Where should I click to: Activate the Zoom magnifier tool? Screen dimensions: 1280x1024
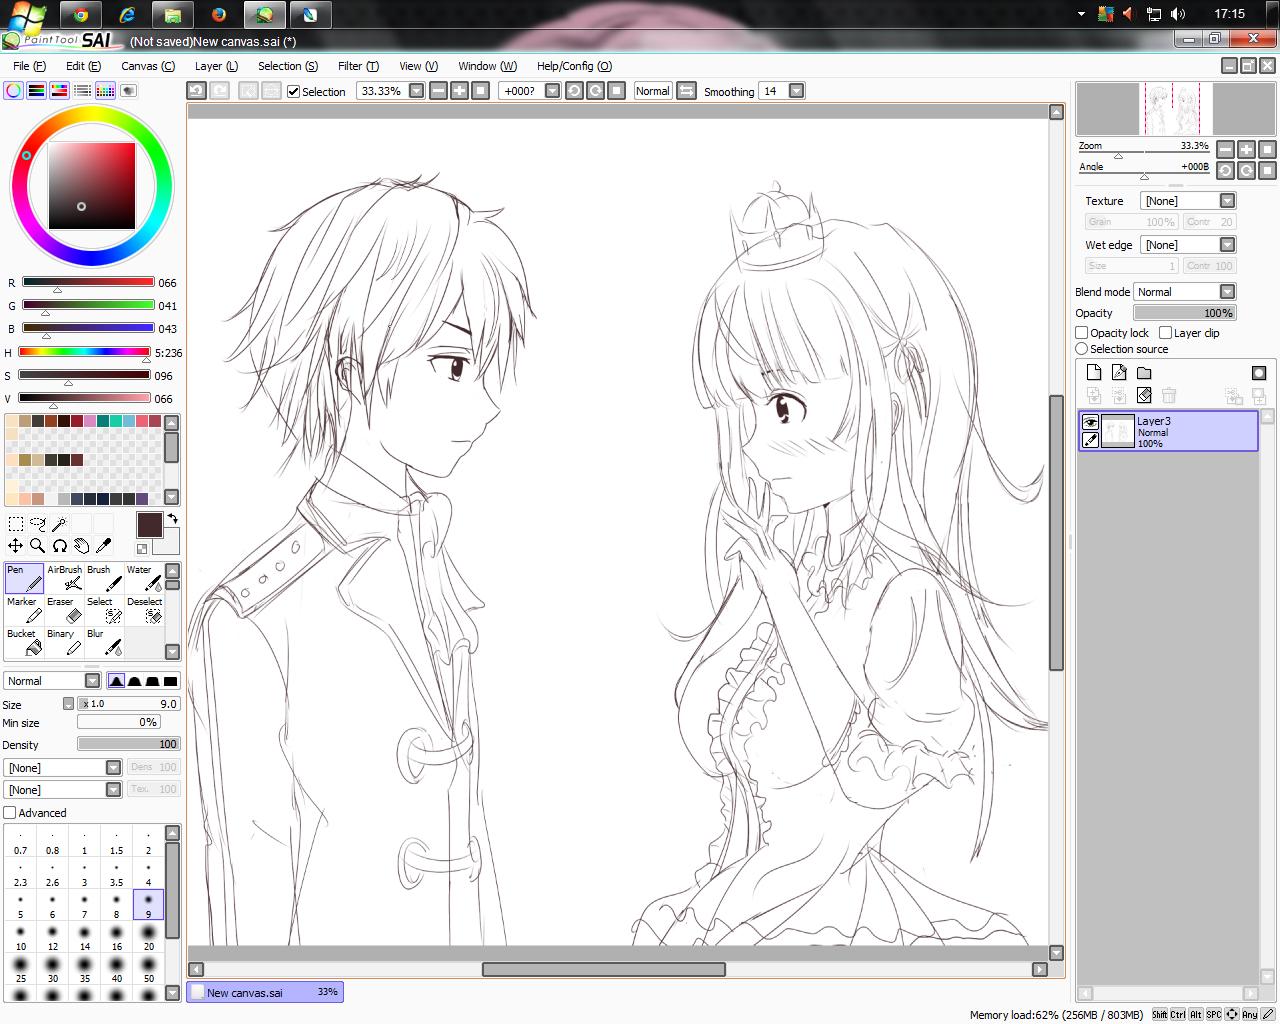37,546
